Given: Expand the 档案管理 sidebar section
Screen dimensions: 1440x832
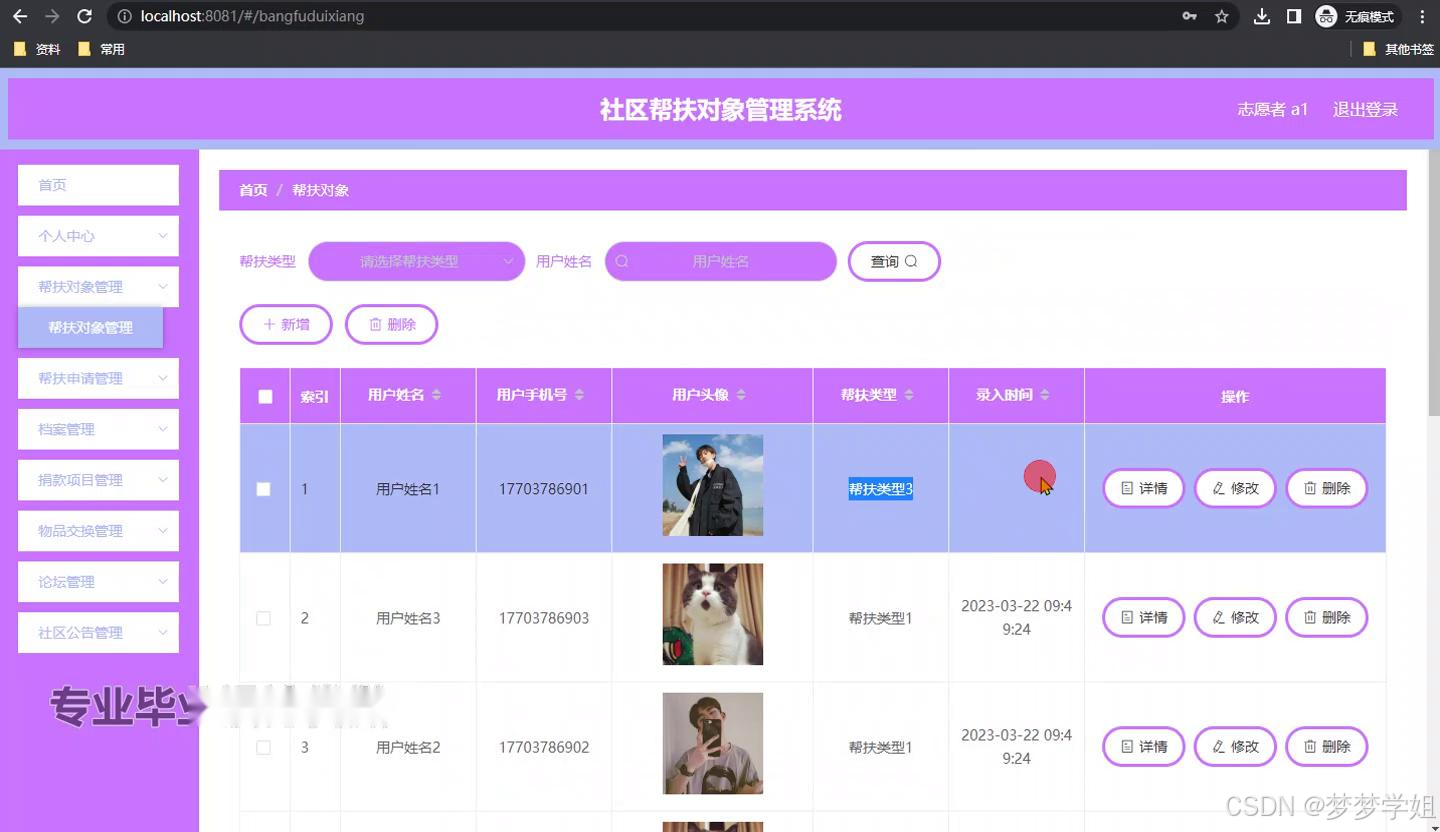Looking at the screenshot, I should pyautogui.click(x=97, y=429).
